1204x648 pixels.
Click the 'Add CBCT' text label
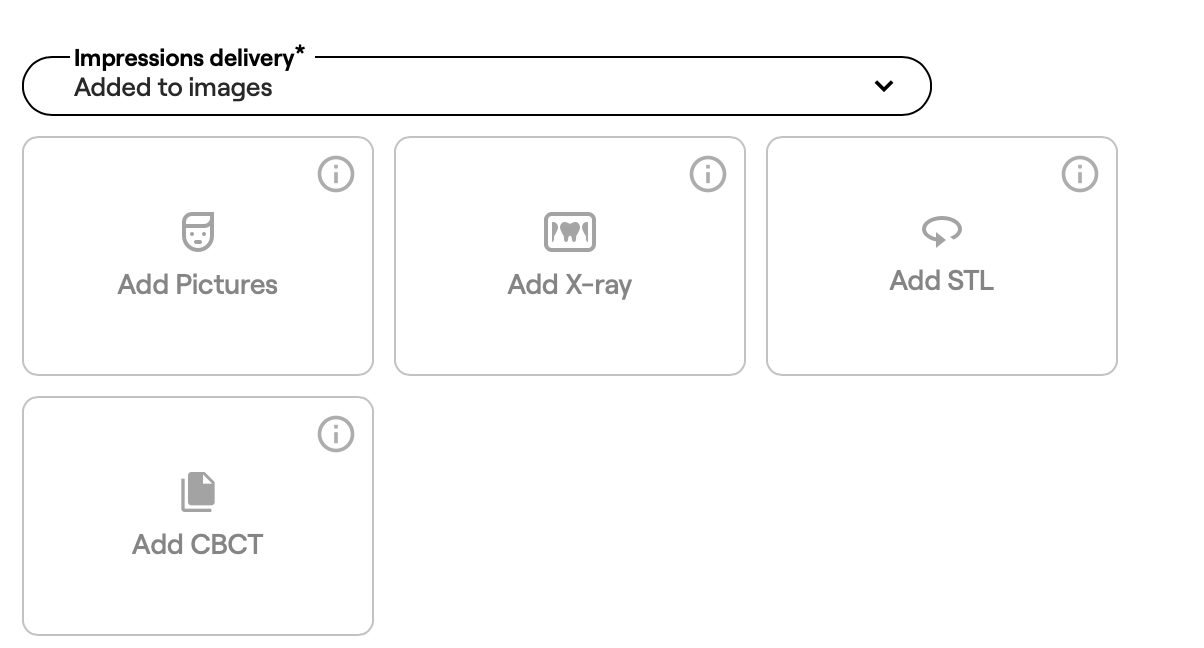click(x=198, y=545)
